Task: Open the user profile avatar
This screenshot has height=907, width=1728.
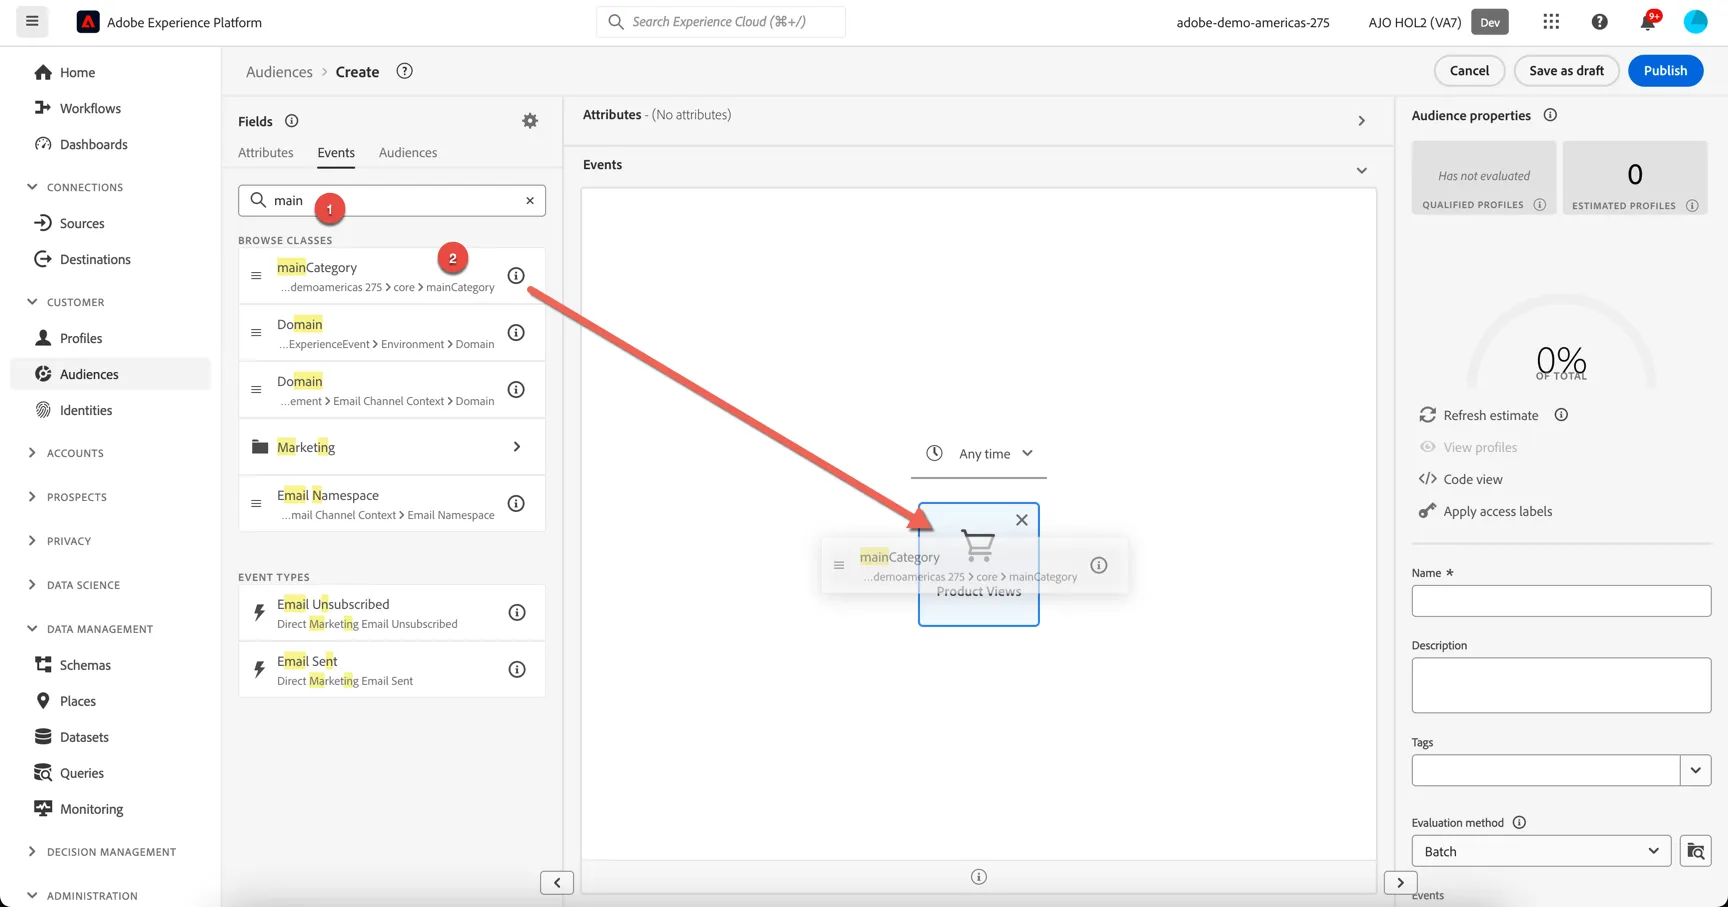Action: (1695, 21)
